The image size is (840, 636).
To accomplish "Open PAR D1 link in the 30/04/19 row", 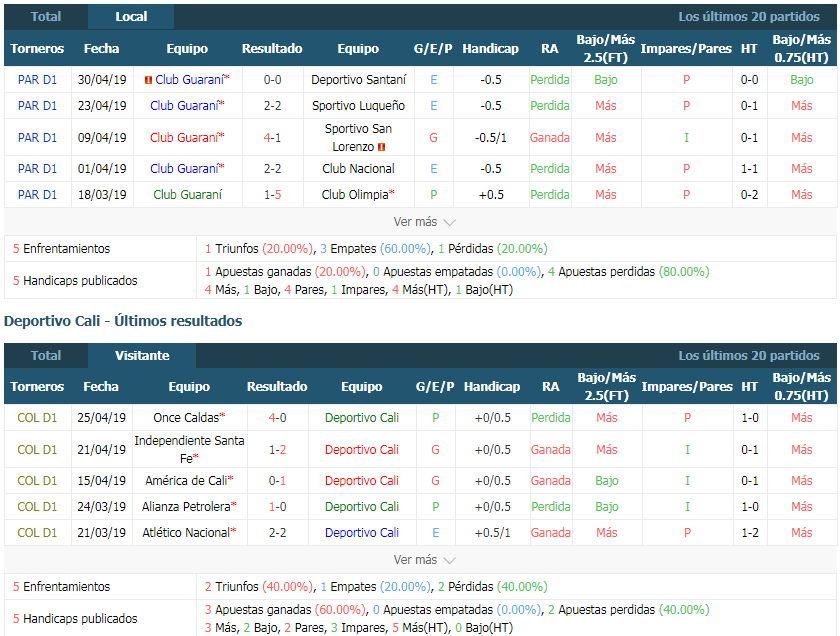I will click(37, 80).
